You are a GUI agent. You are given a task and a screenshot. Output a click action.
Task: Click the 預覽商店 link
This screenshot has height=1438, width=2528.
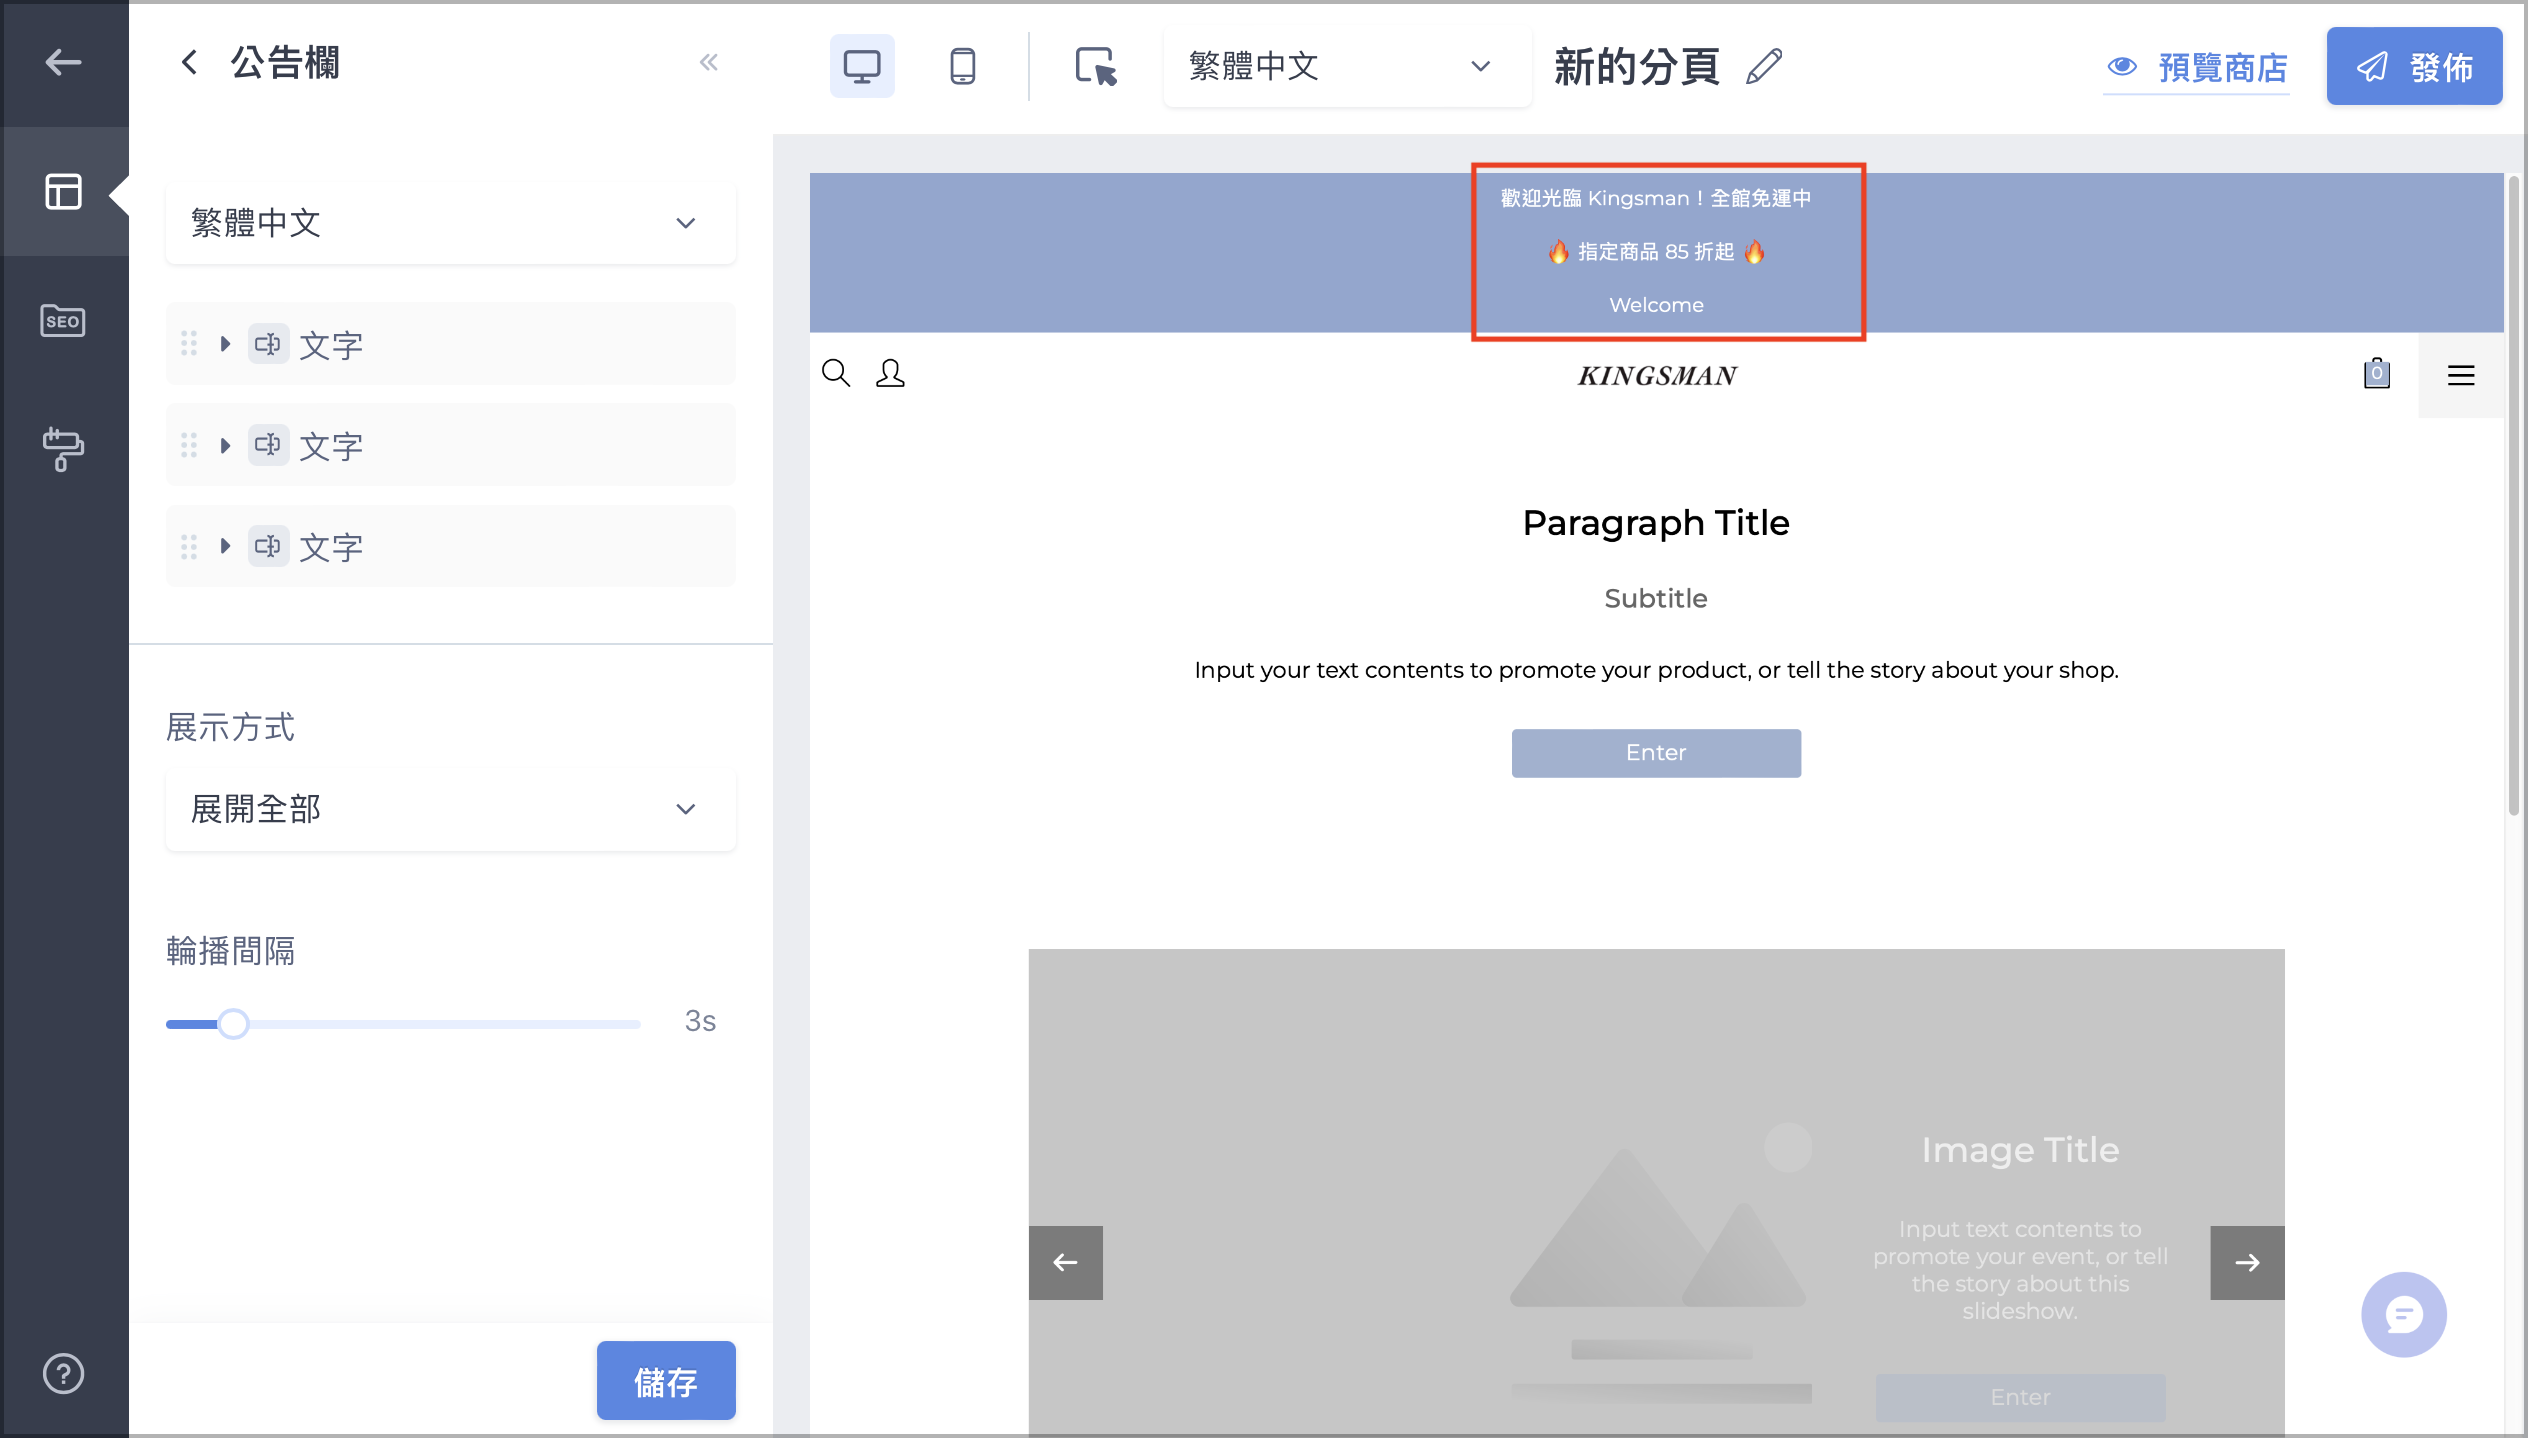pyautogui.click(x=2197, y=67)
